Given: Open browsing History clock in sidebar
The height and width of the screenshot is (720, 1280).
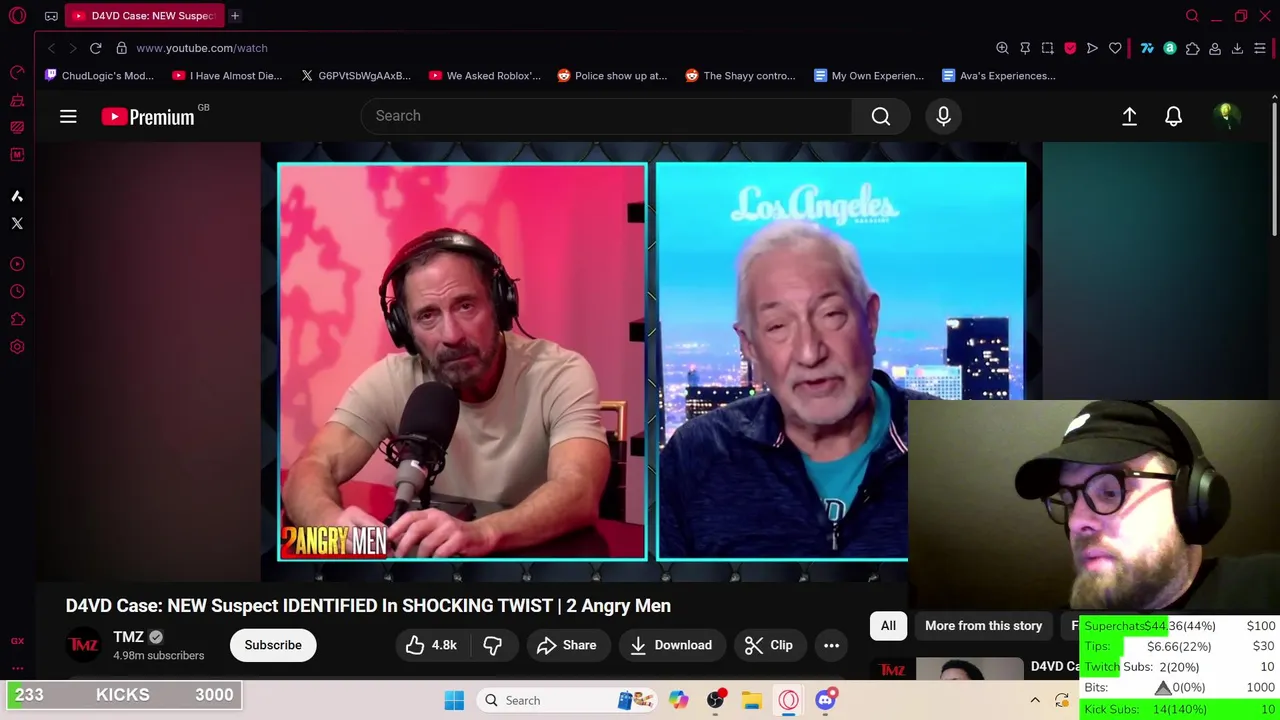Looking at the screenshot, I should click(x=17, y=292).
